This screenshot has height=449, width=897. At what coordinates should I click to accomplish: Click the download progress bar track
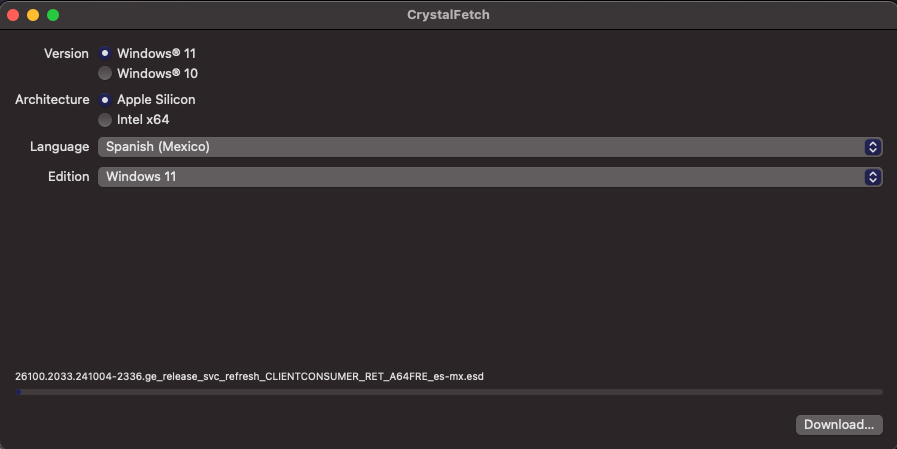tap(449, 392)
